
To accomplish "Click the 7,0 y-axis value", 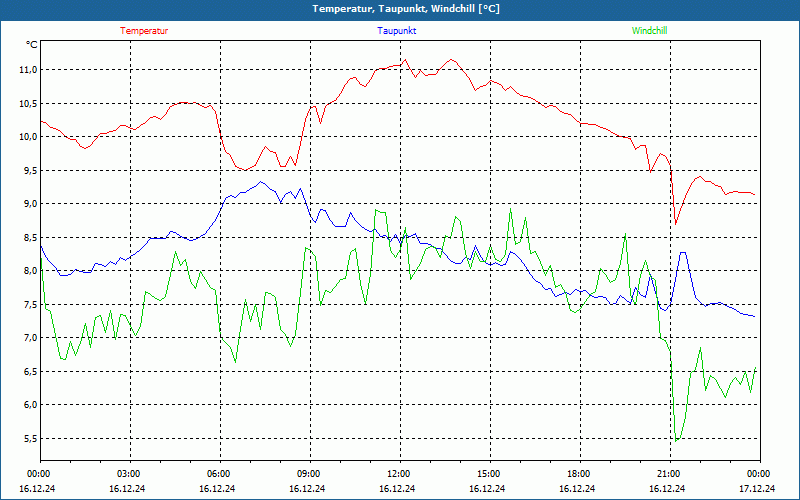I will pyautogui.click(x=30, y=337).
